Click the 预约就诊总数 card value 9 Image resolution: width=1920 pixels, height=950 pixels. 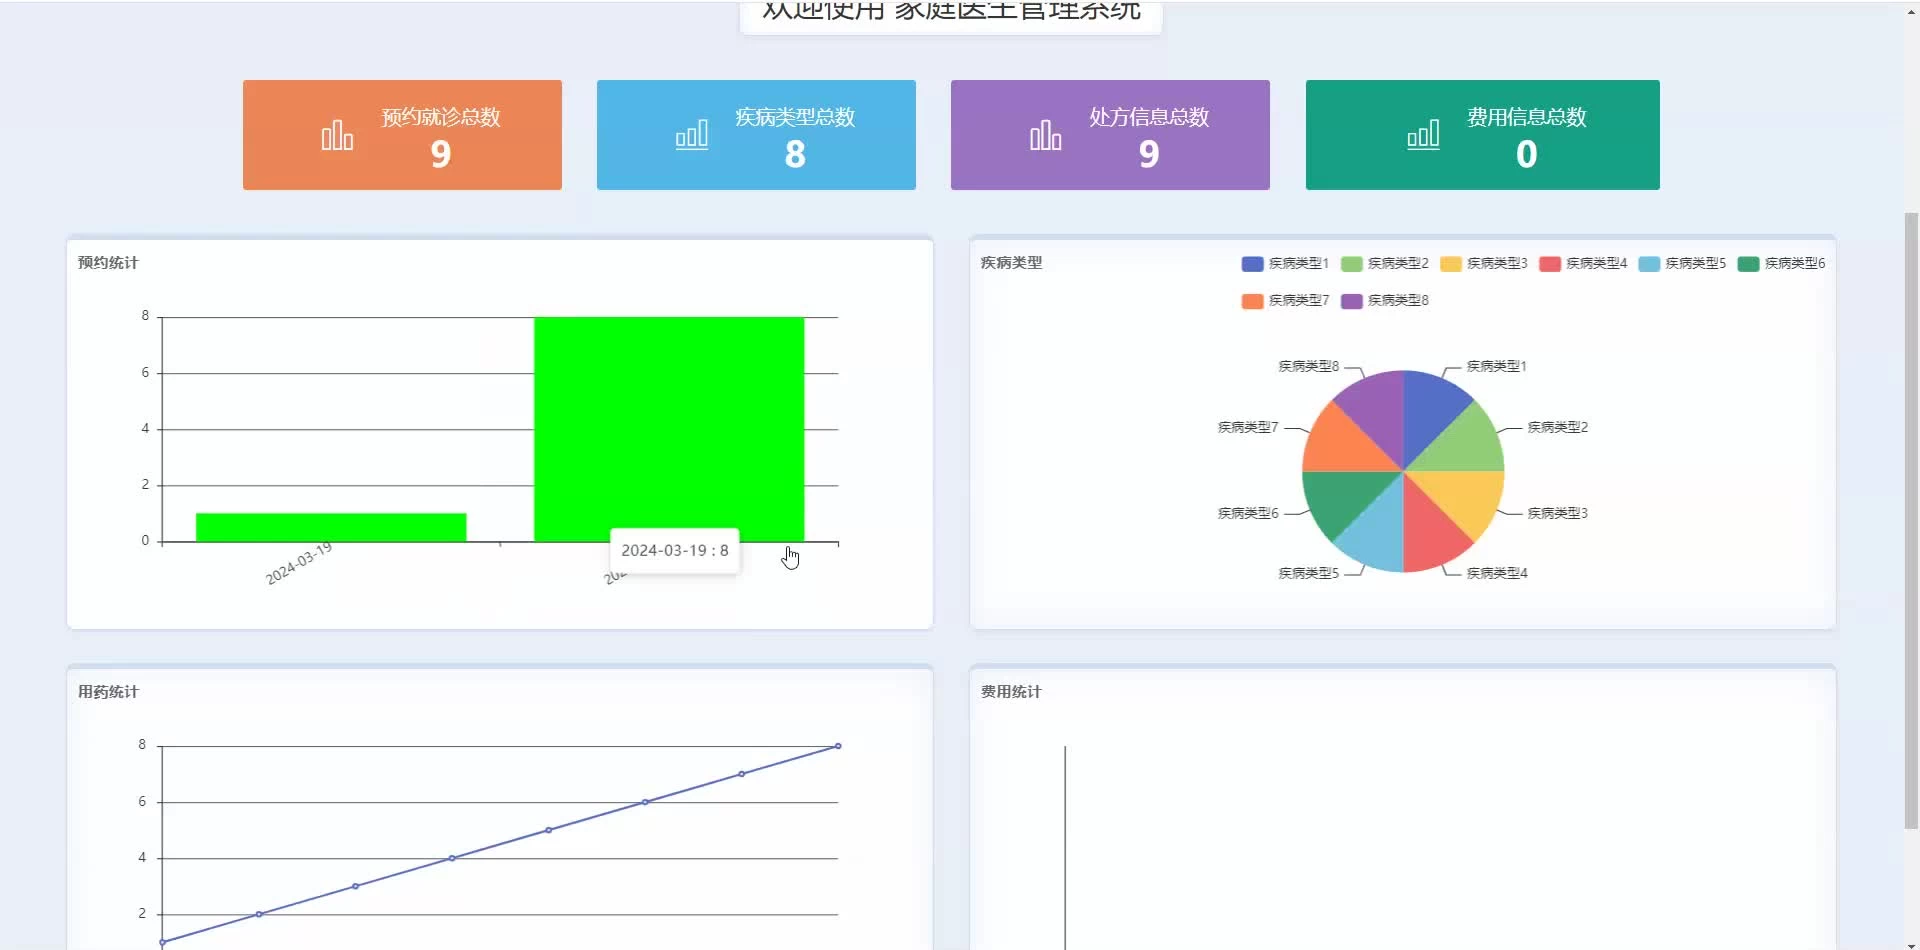coord(441,155)
